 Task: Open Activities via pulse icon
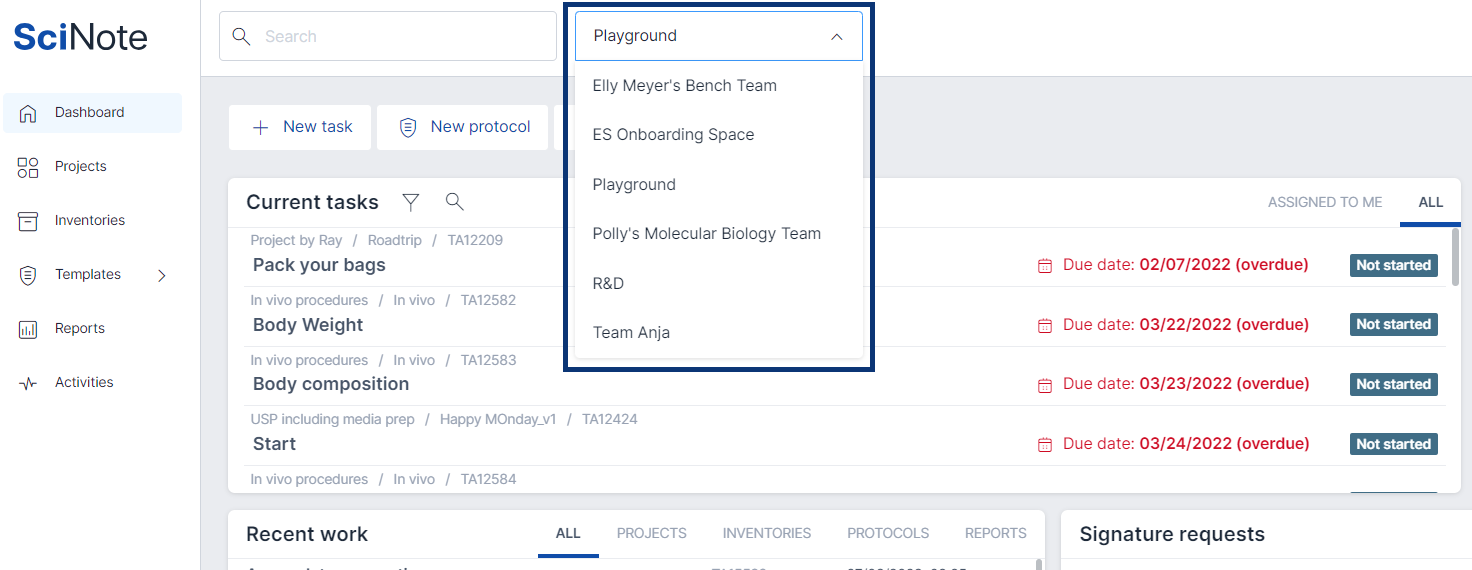click(28, 383)
